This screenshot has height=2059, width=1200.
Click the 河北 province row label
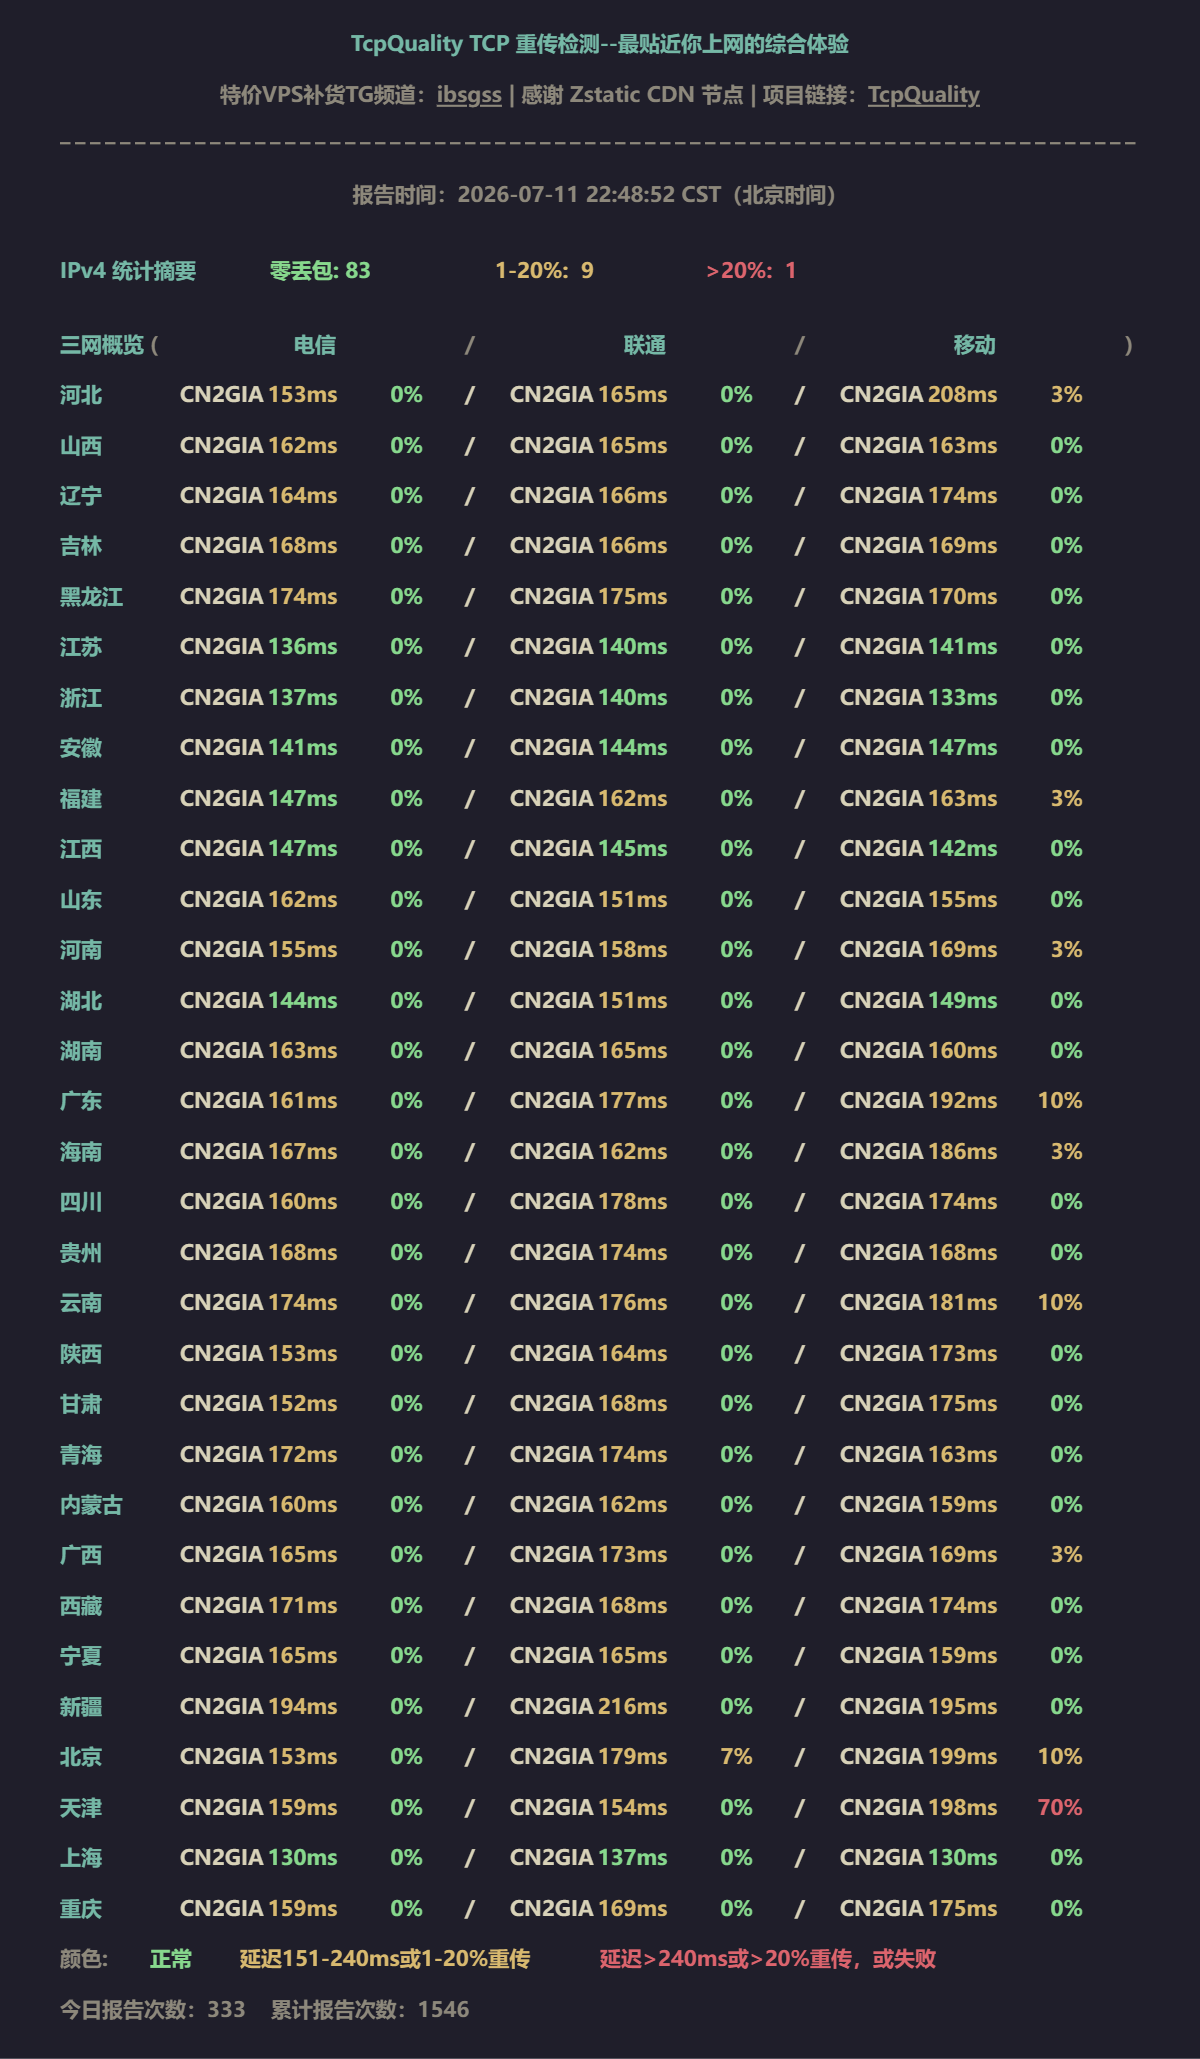point(81,396)
